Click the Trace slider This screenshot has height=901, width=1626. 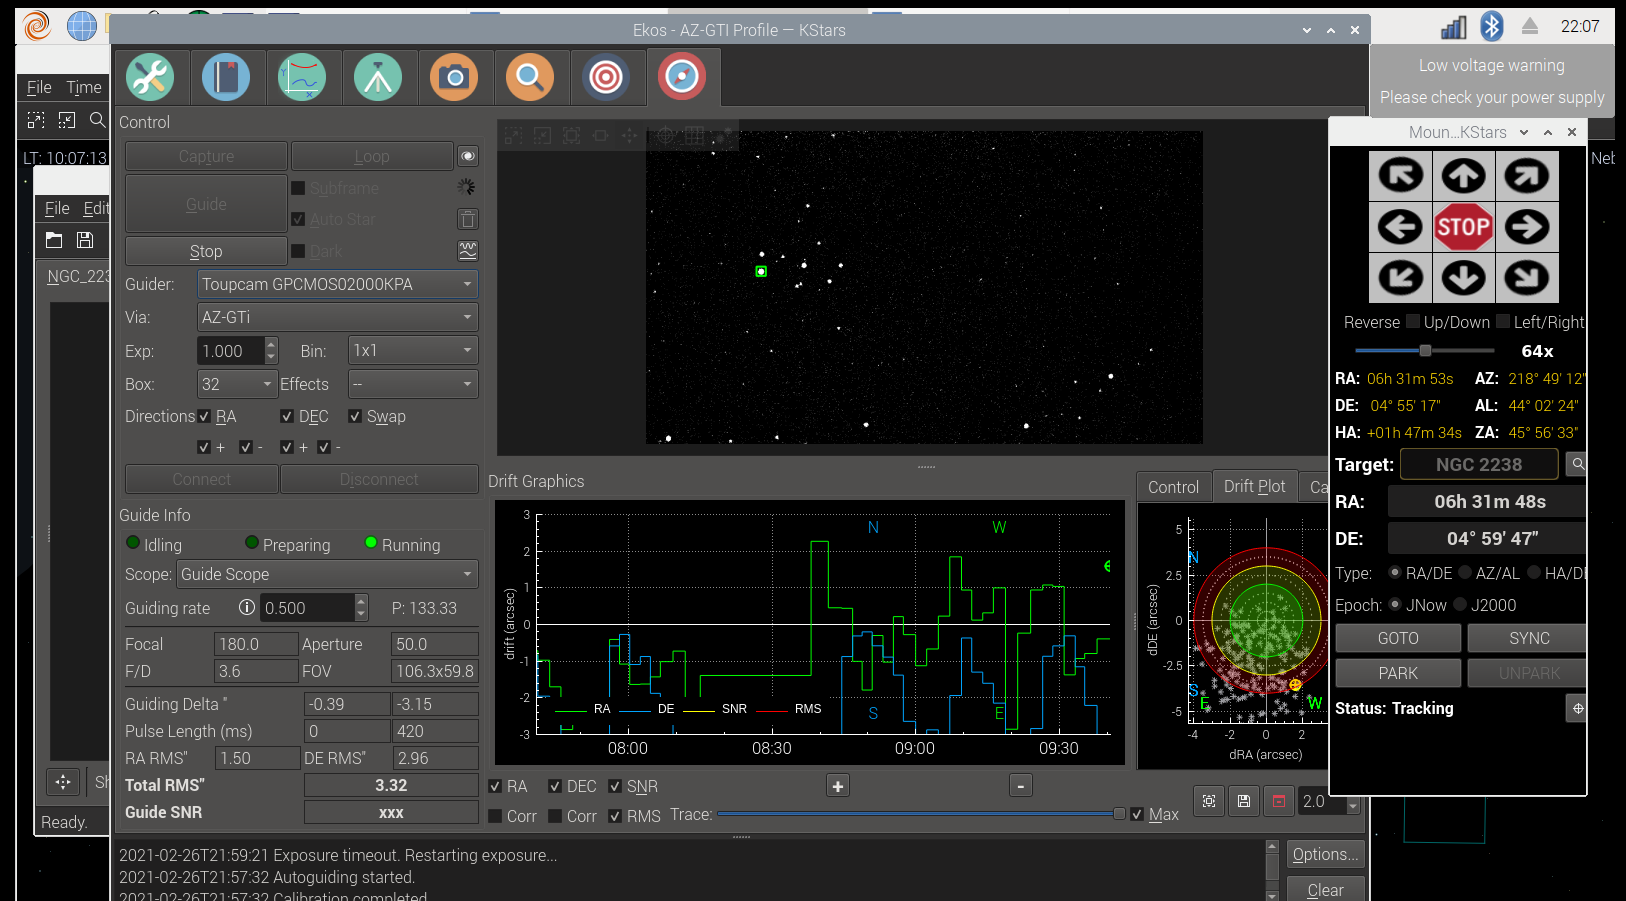click(920, 814)
